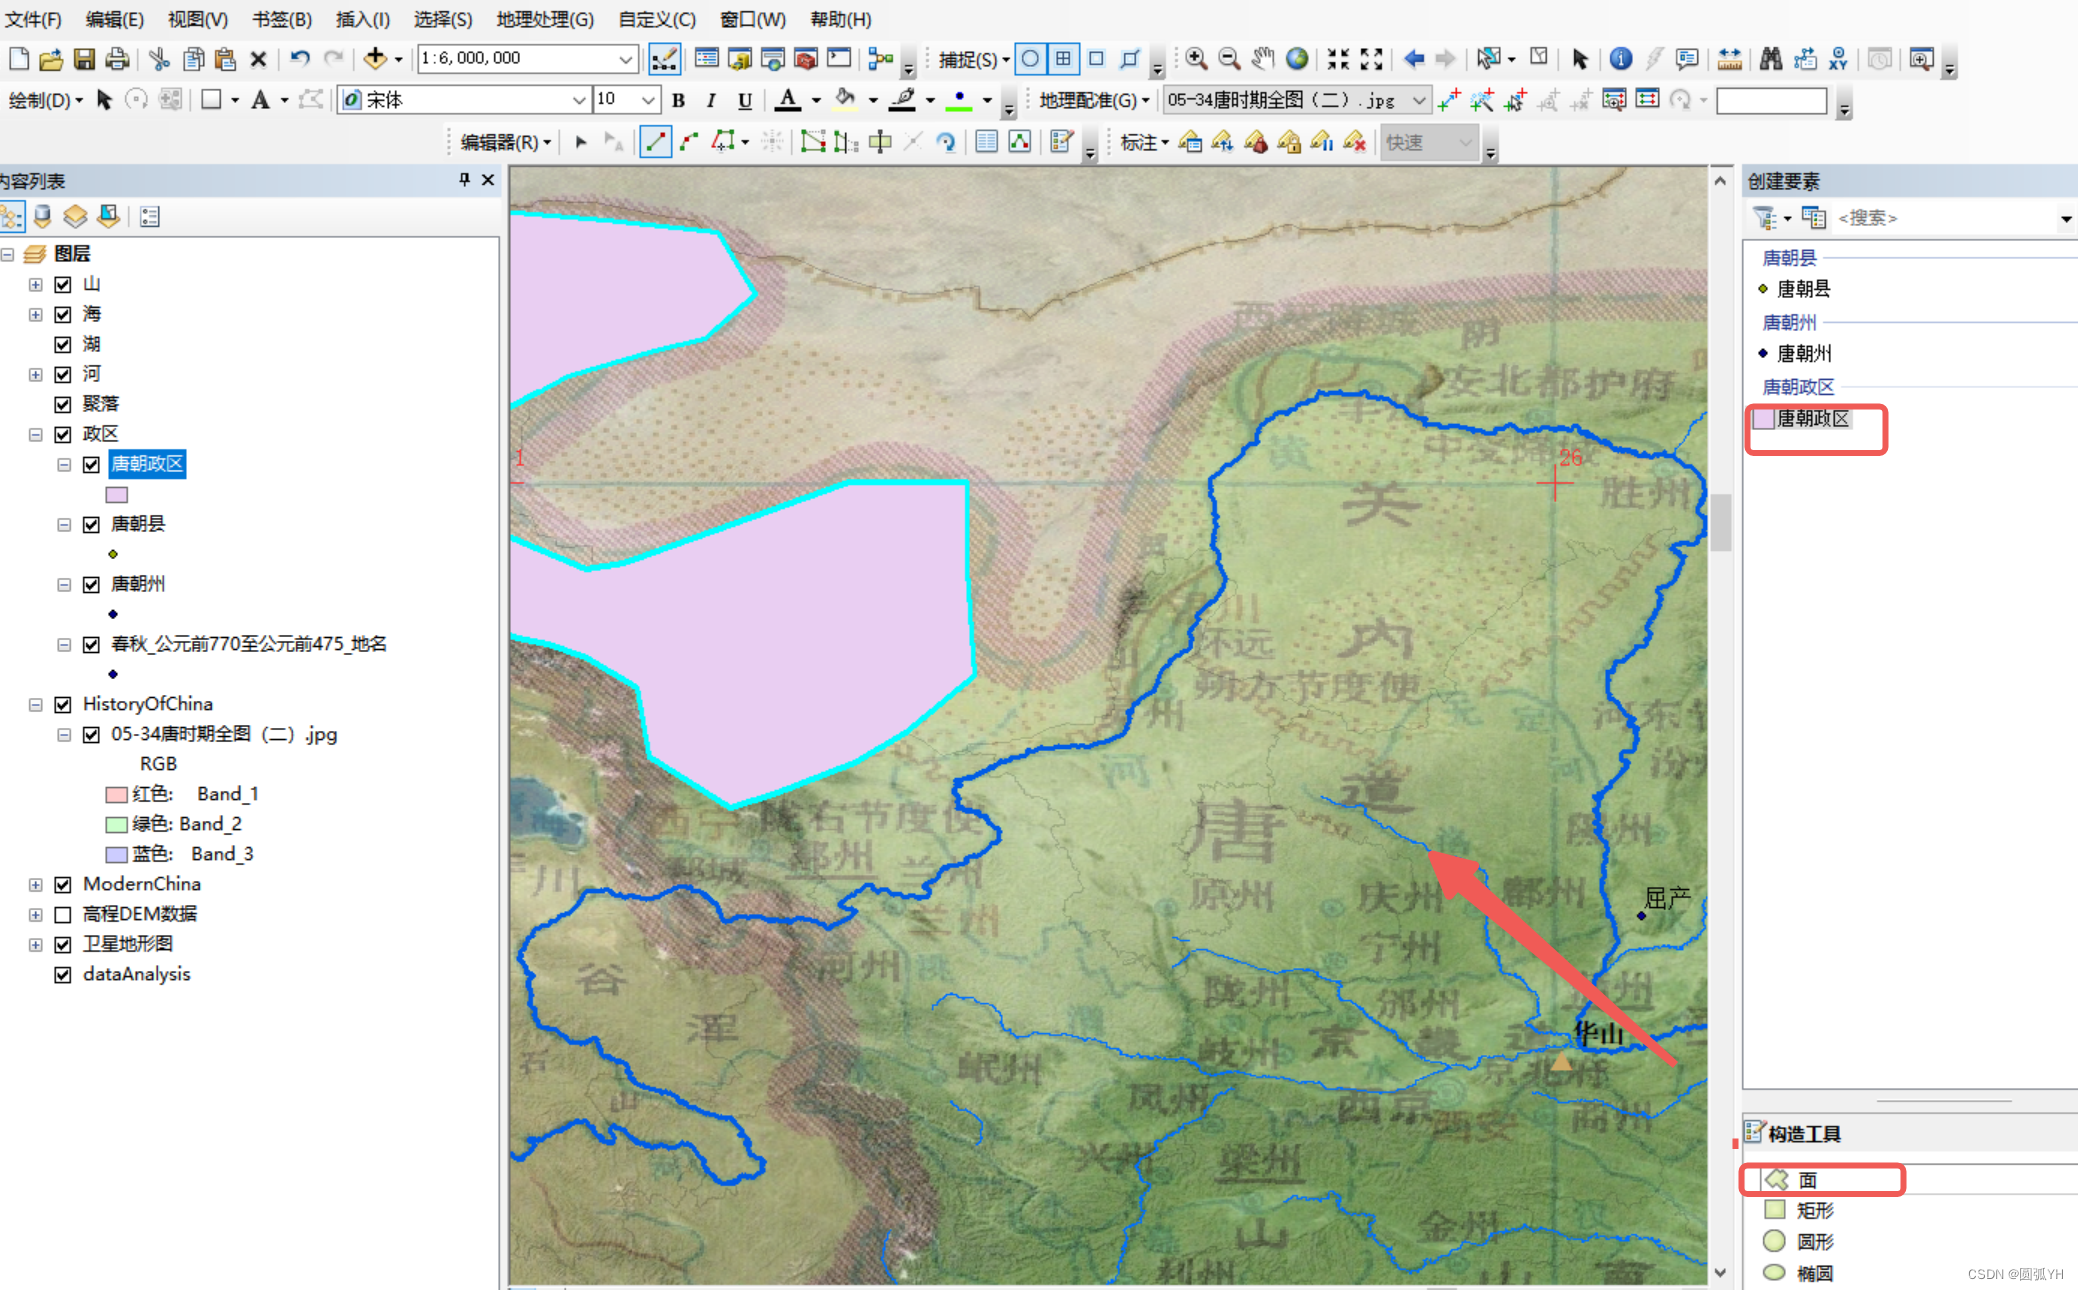Click the Full Extent globe icon
Image resolution: width=2078 pixels, height=1290 pixels.
click(1296, 59)
